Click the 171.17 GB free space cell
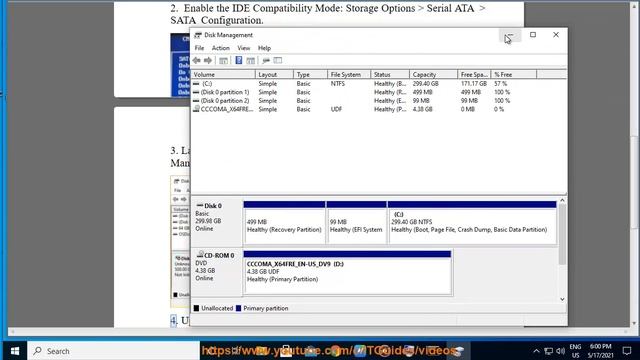The image size is (640, 360). coord(473,83)
